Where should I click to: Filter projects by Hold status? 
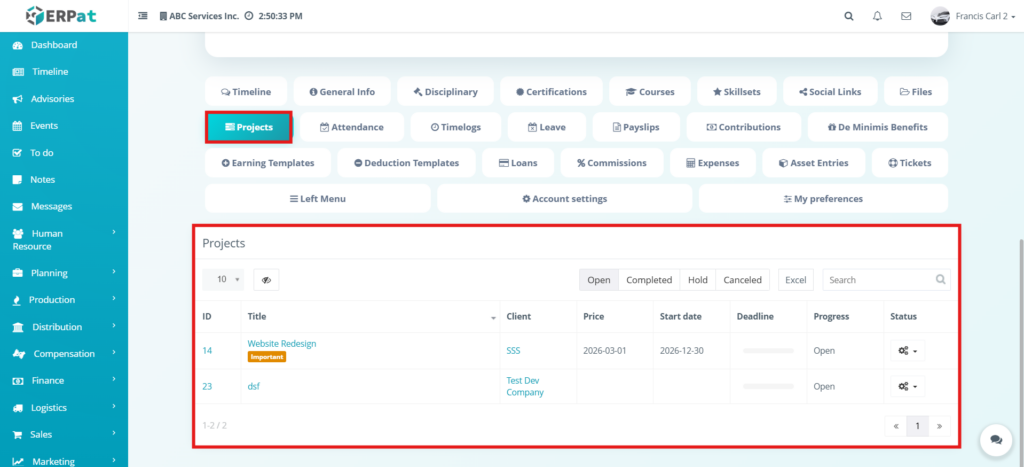click(x=697, y=280)
